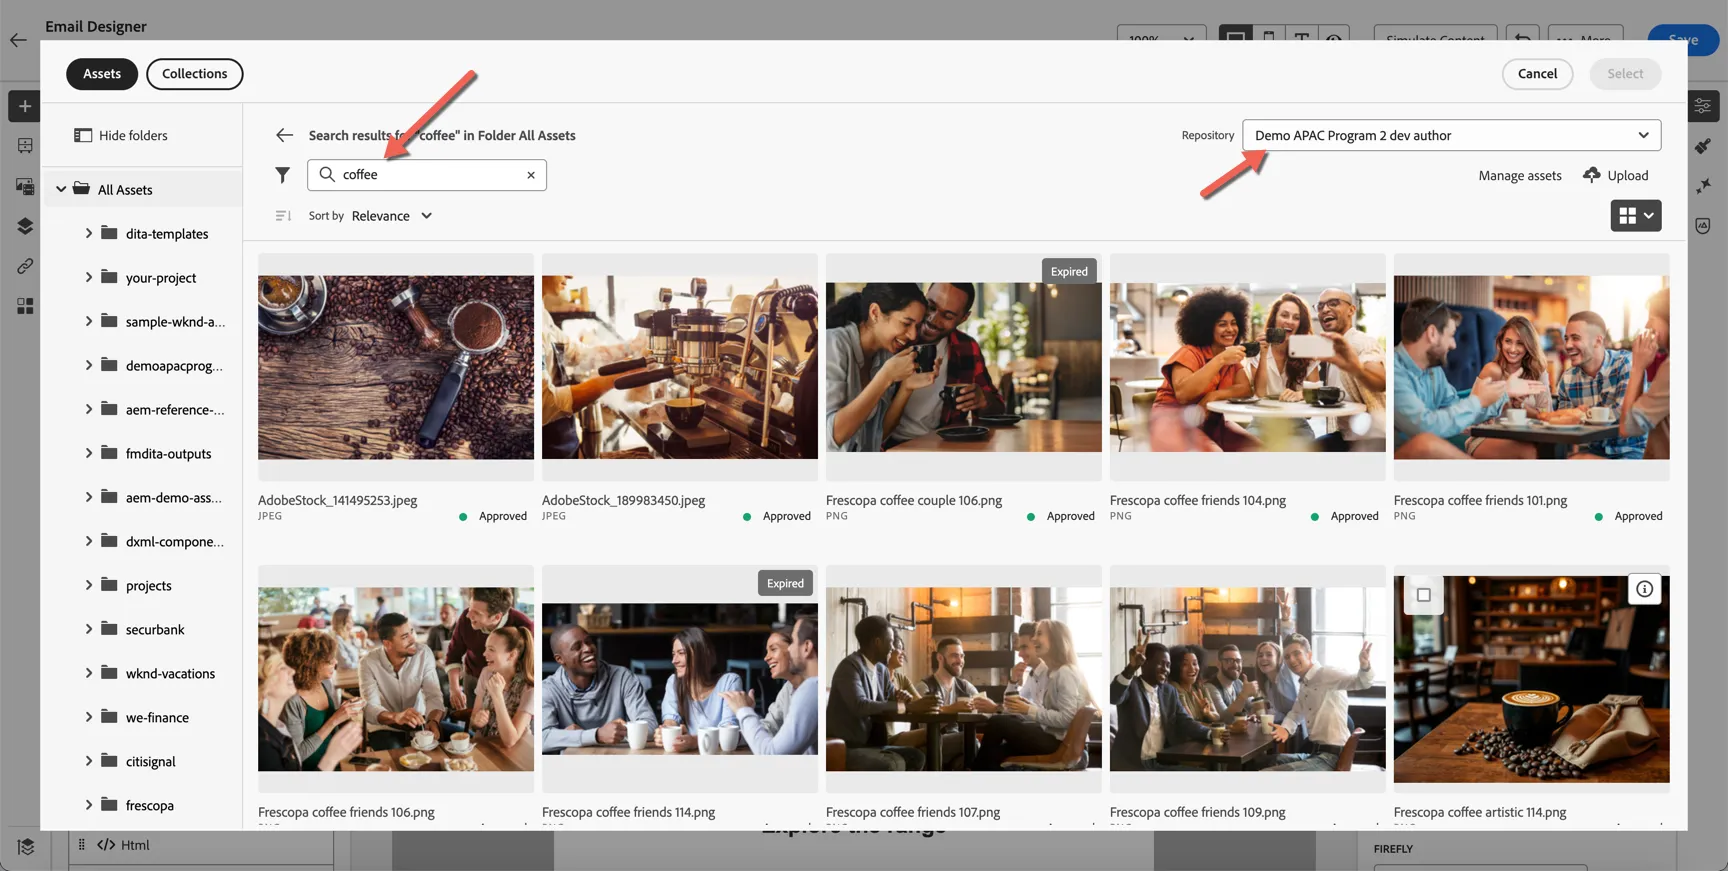
Task: Switch to the Assets tab
Action: point(102,74)
